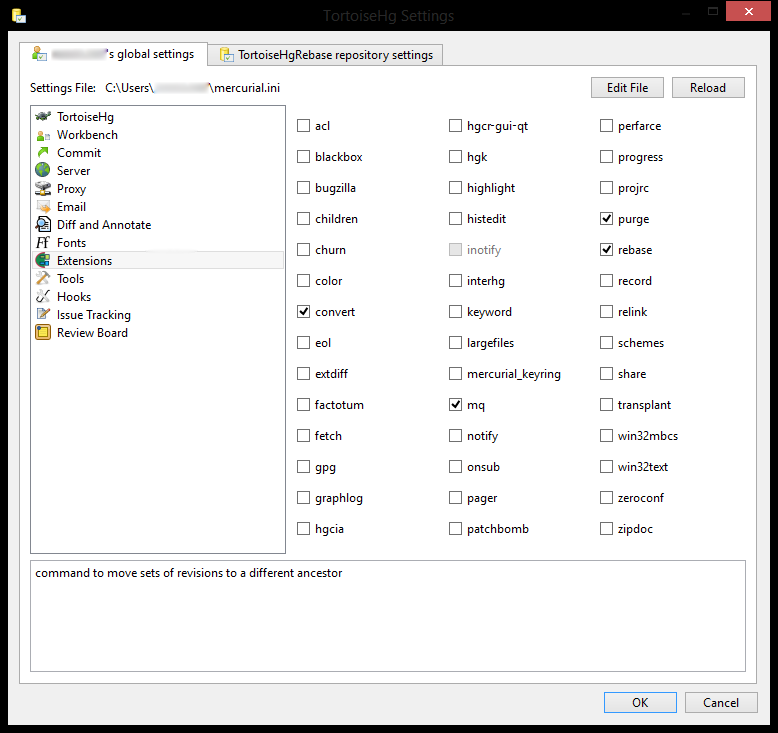Enable the record extension
Screen dimensions: 778x733
(606, 281)
